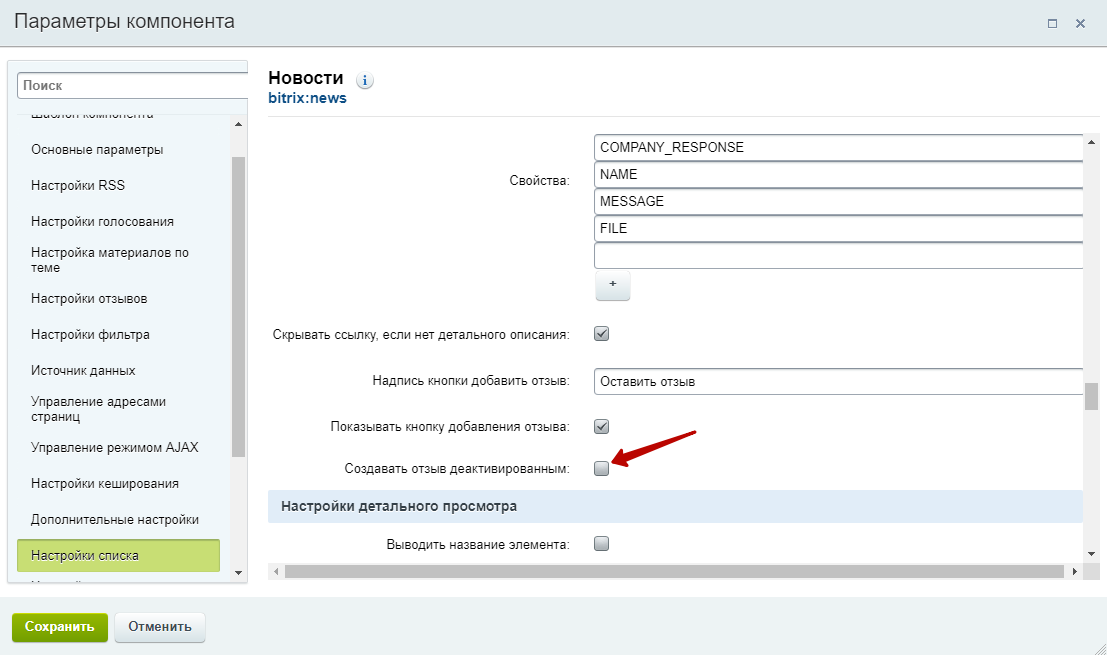
Task: Open Дополнительные настройки section
Action: click(115, 519)
